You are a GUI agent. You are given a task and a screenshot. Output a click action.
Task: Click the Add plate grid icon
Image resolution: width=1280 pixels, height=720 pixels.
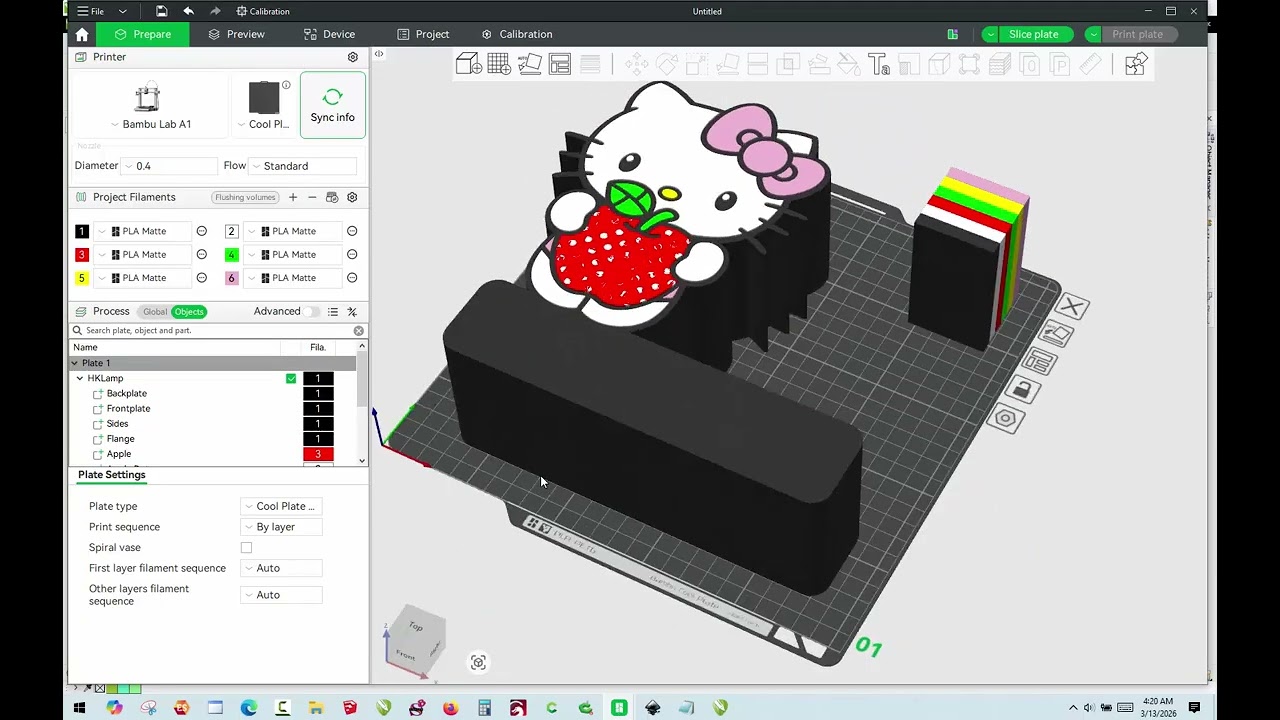point(498,65)
